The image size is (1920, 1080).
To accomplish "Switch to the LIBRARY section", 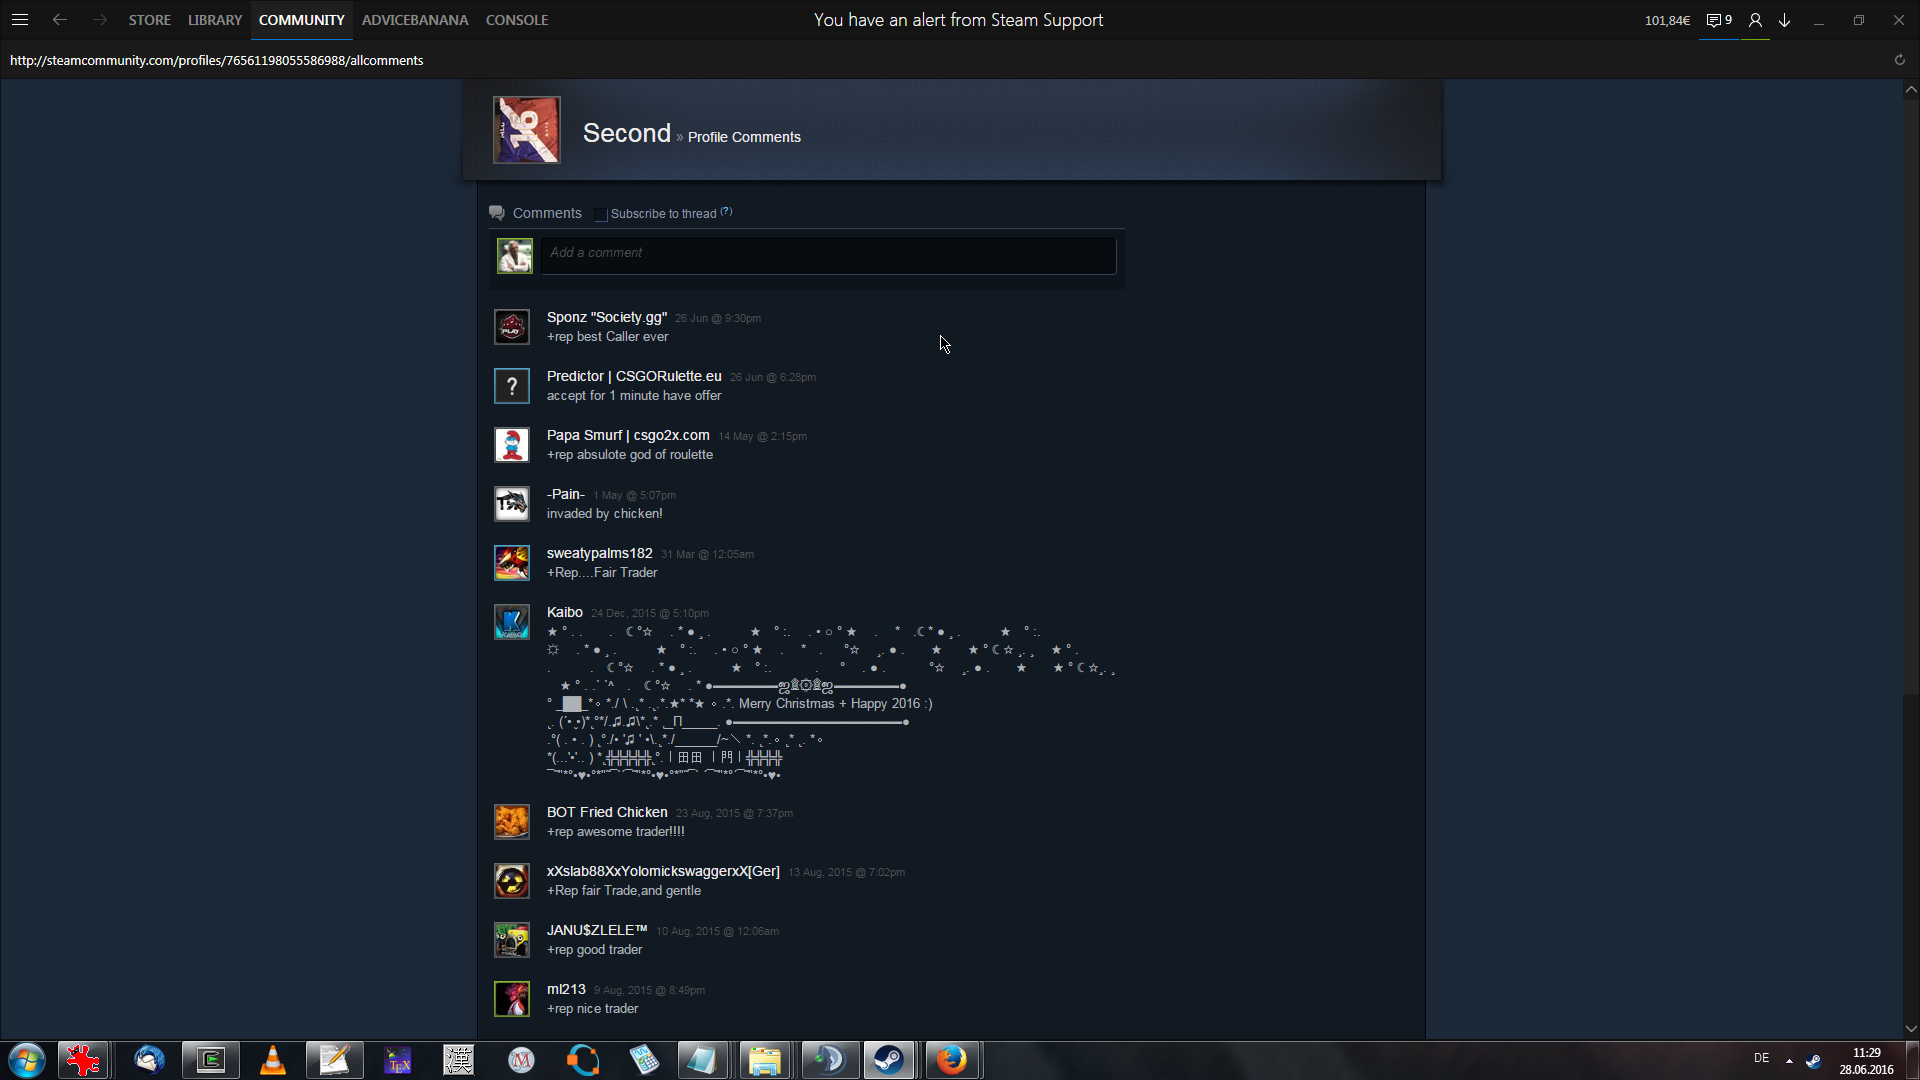I will tap(215, 20).
